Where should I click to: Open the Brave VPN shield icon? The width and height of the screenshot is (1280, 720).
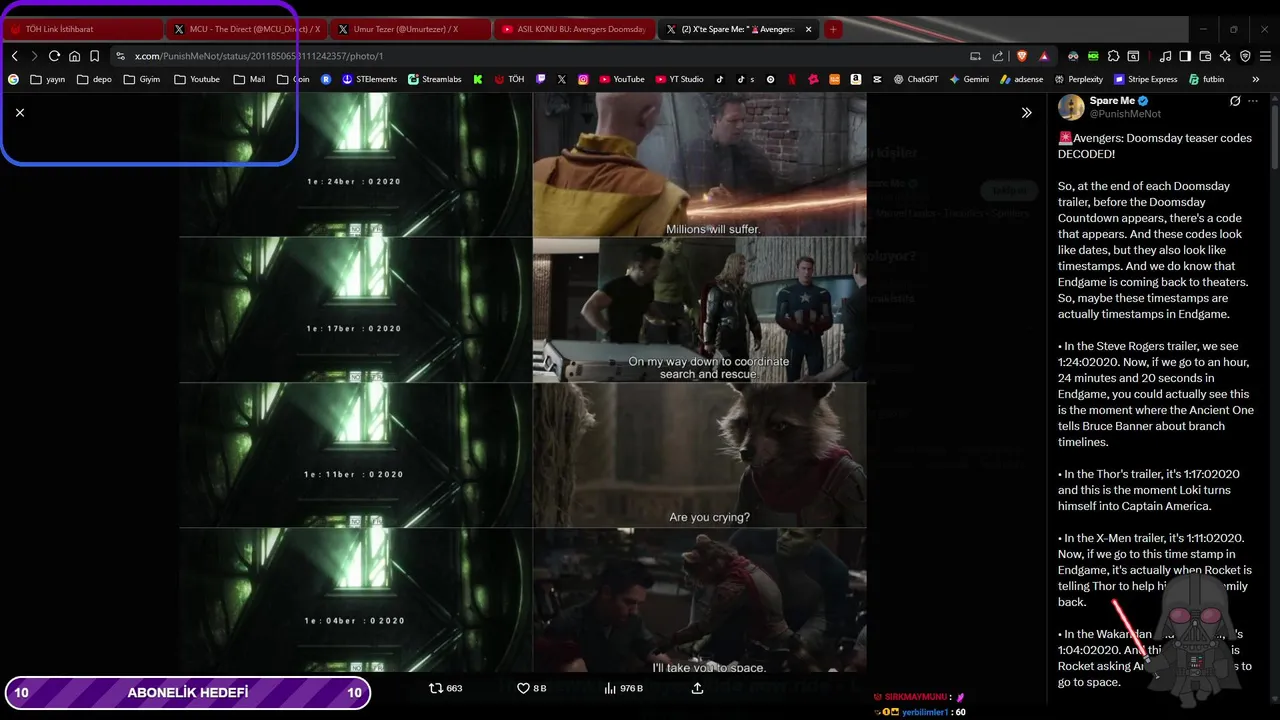1245,56
